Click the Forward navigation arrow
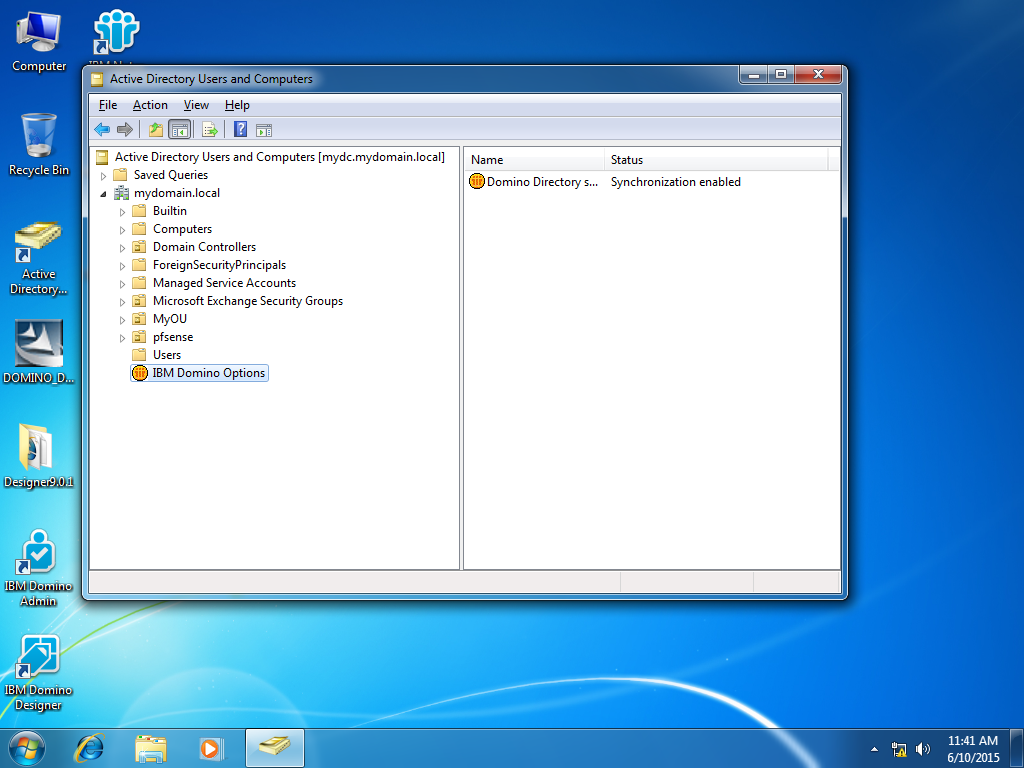1024x768 pixels. point(125,129)
